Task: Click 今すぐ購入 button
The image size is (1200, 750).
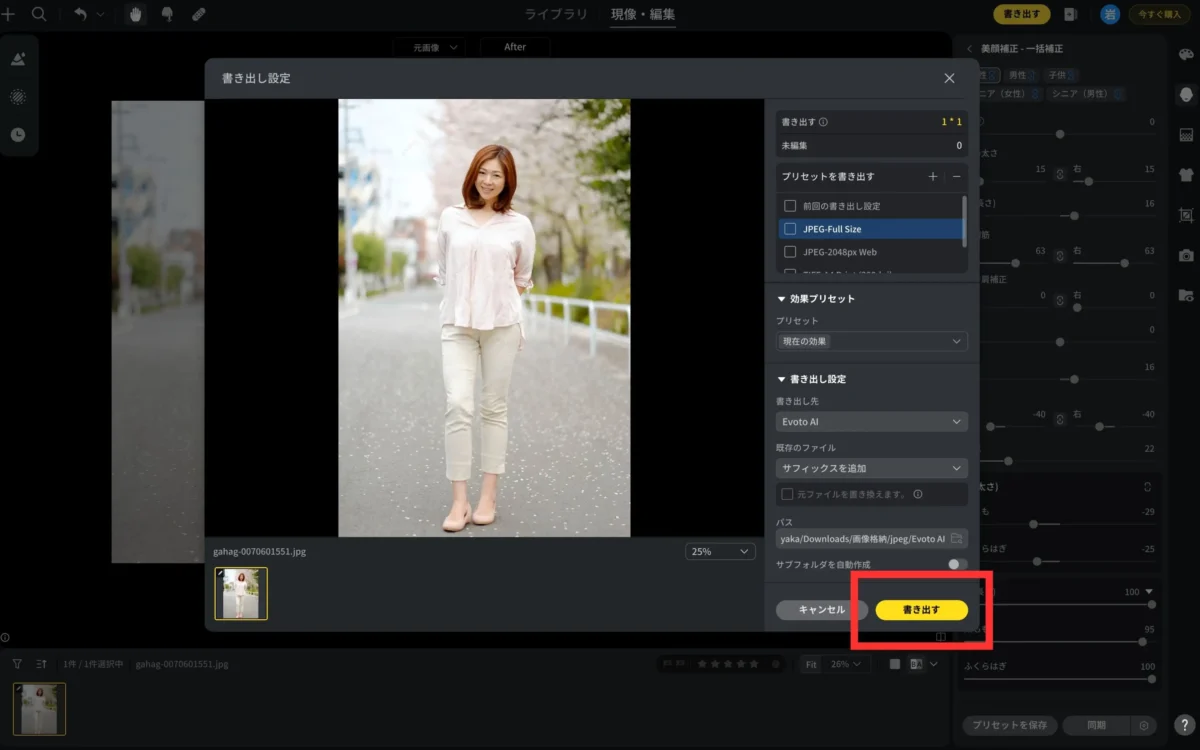Action: click(x=1158, y=14)
